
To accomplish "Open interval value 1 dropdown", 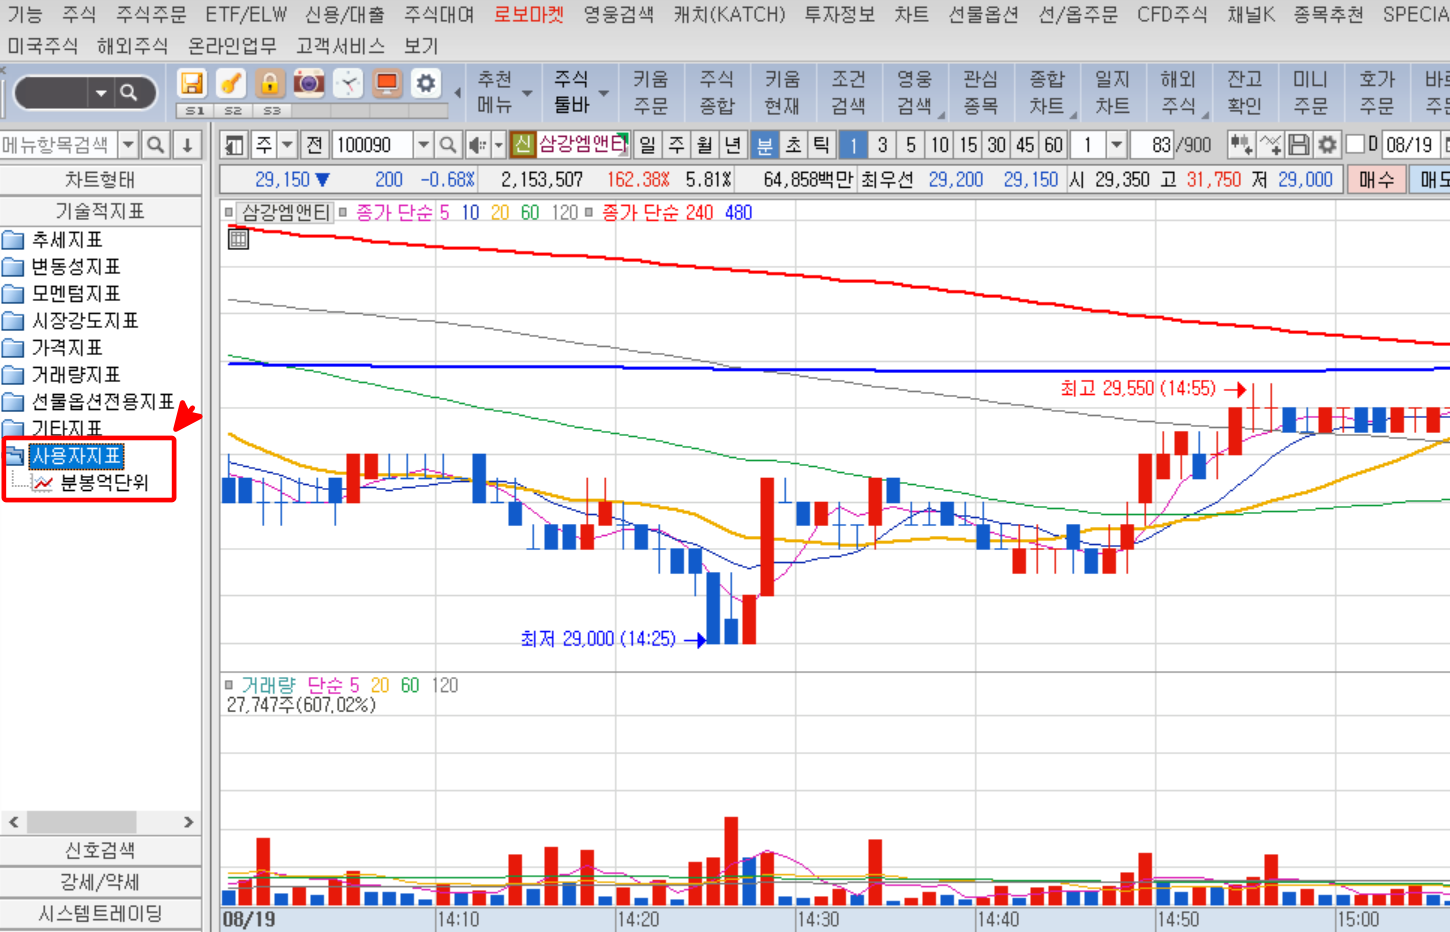I will pos(1117,145).
